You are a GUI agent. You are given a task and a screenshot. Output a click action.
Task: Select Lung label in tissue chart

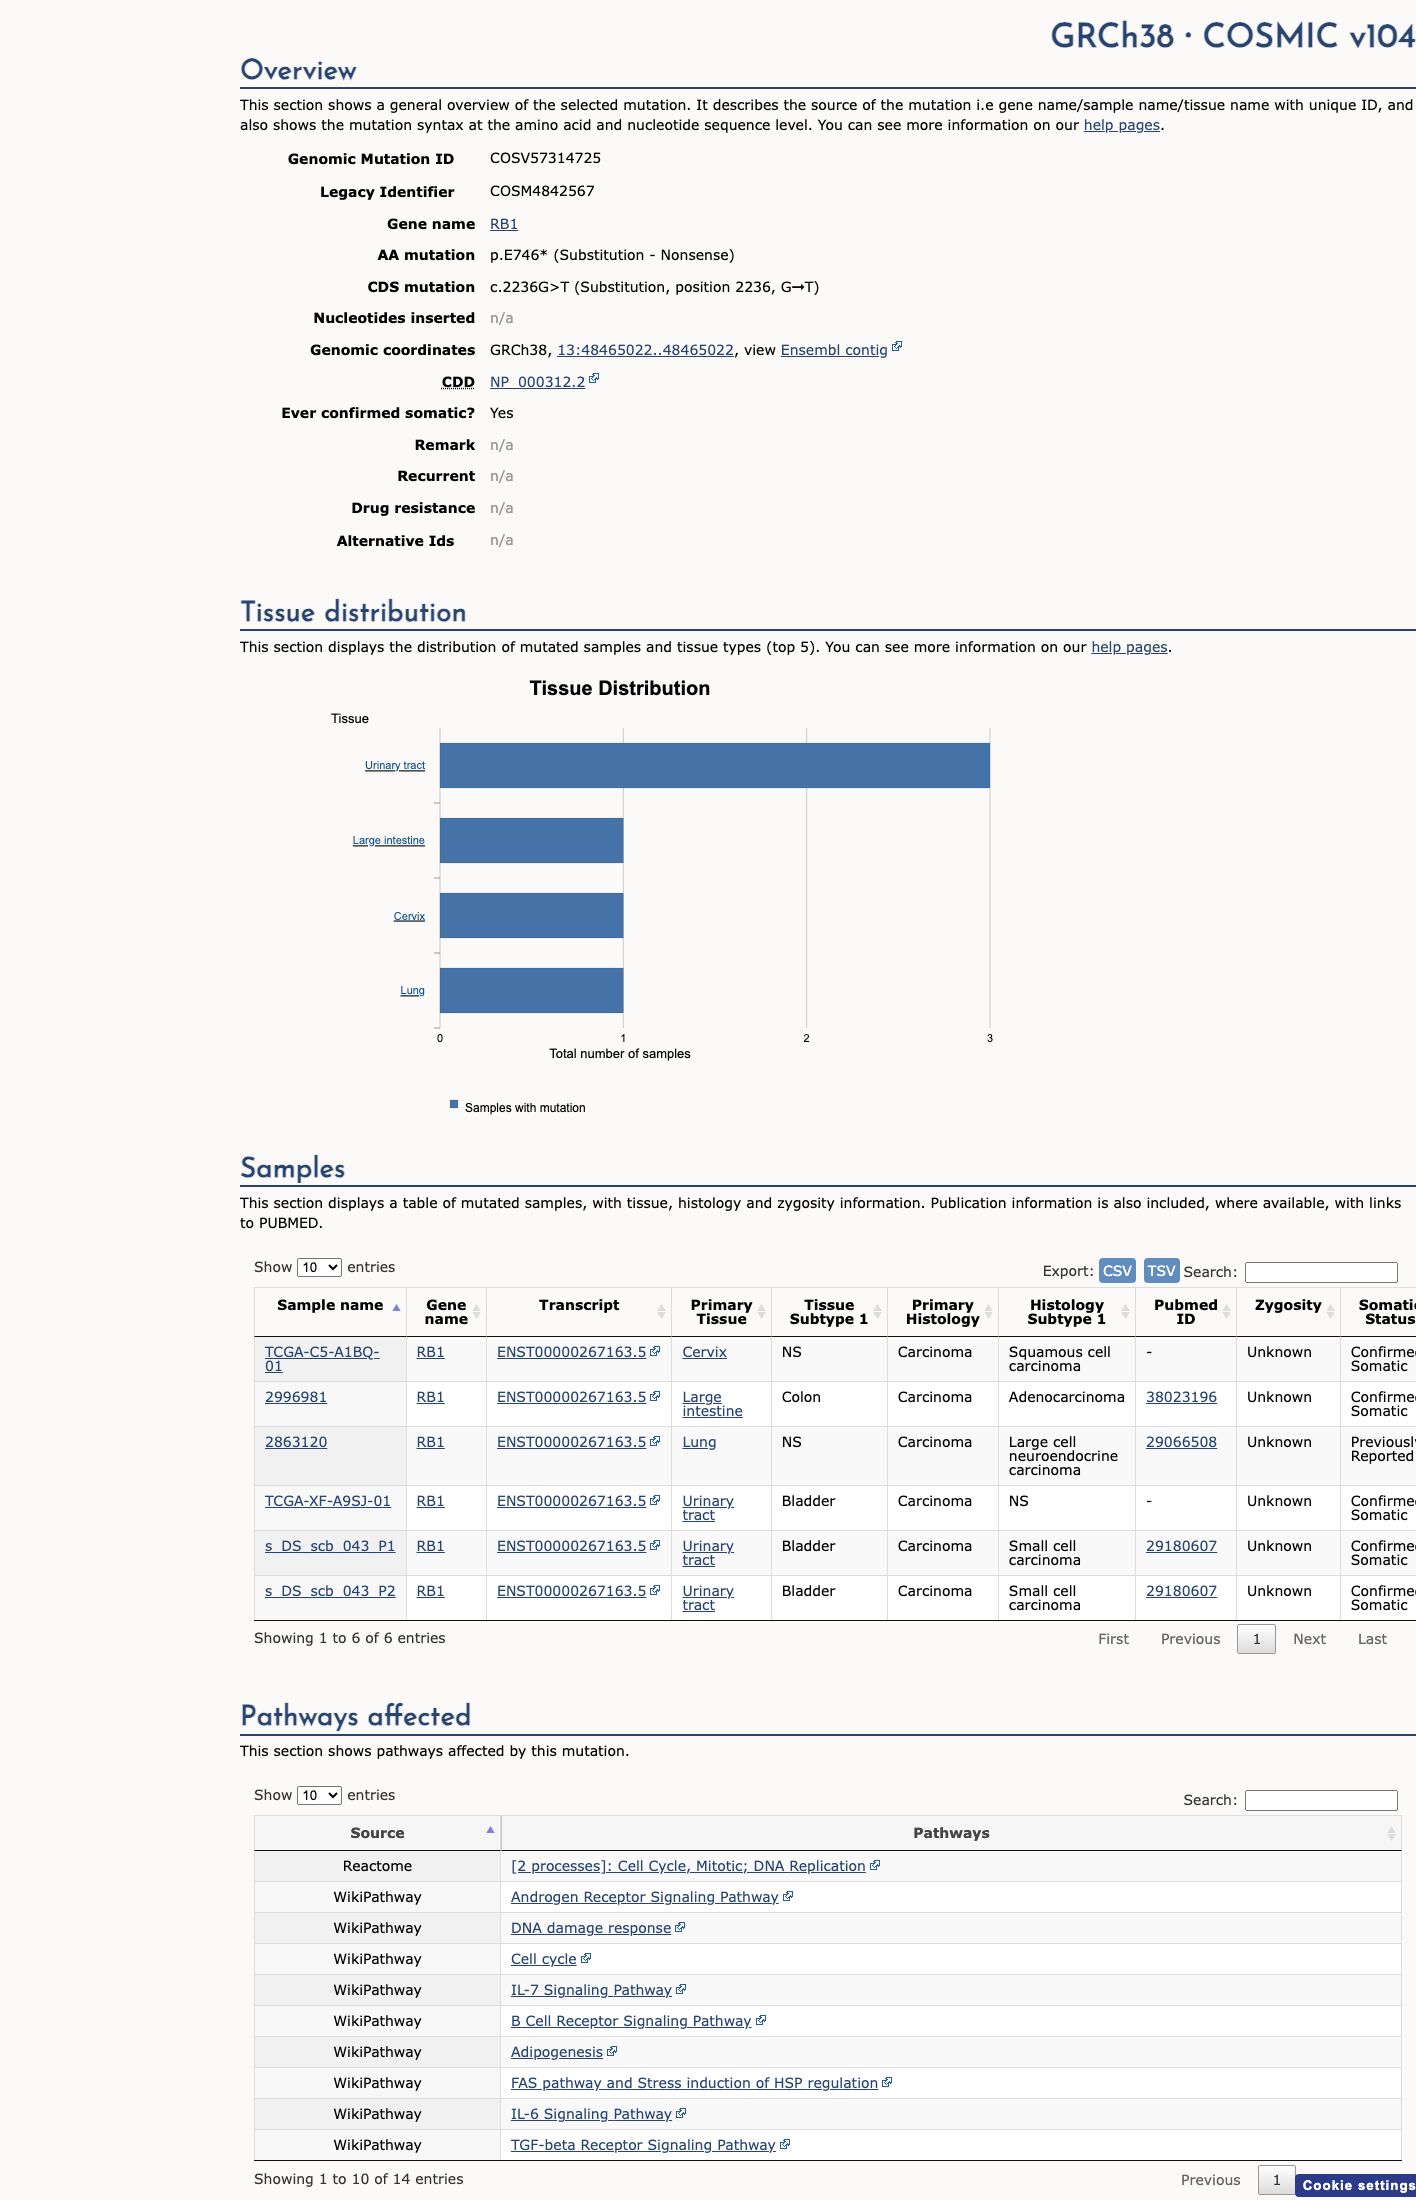pos(412,990)
